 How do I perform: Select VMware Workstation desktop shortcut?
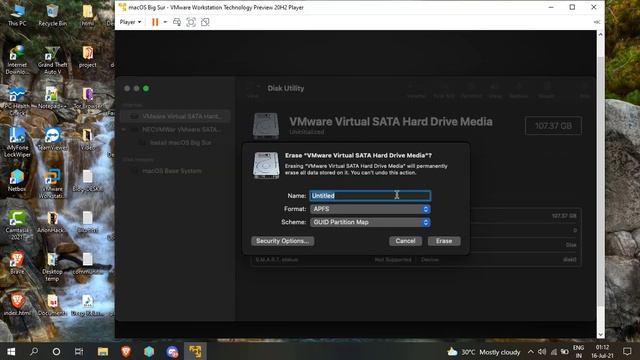coord(52,184)
